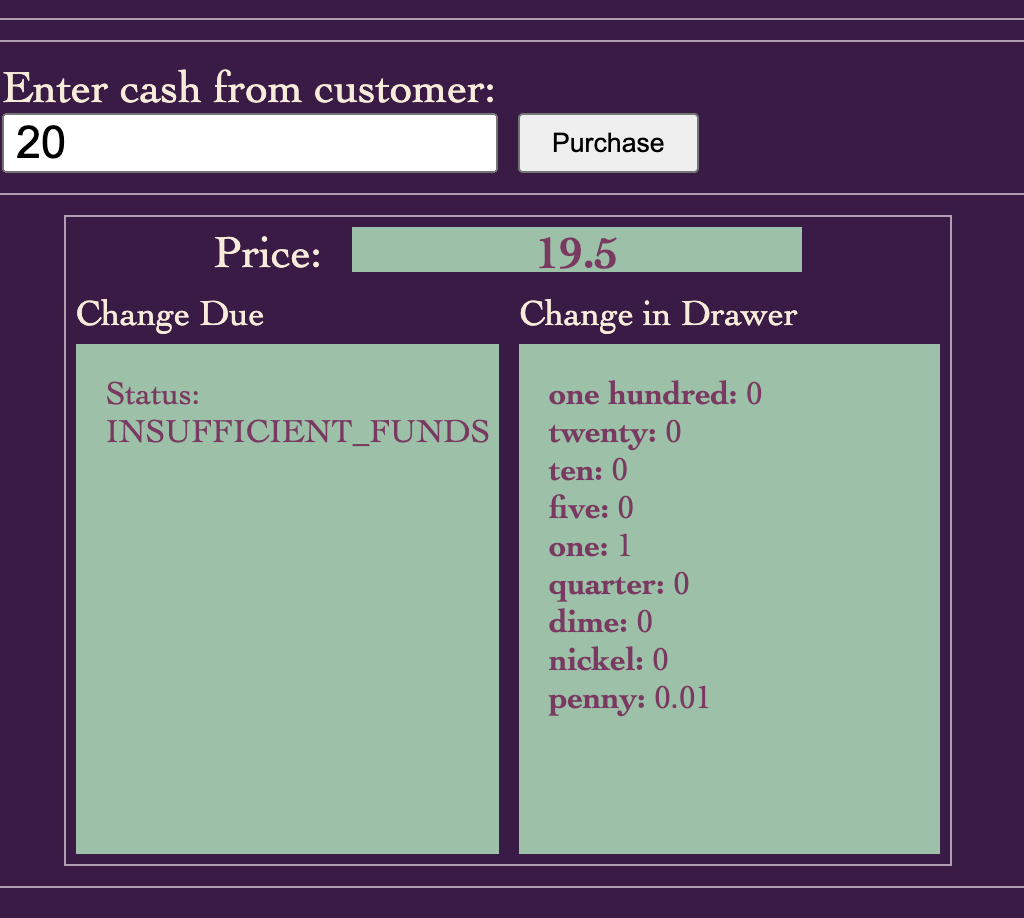Click the twenty drawer entry

(615, 432)
